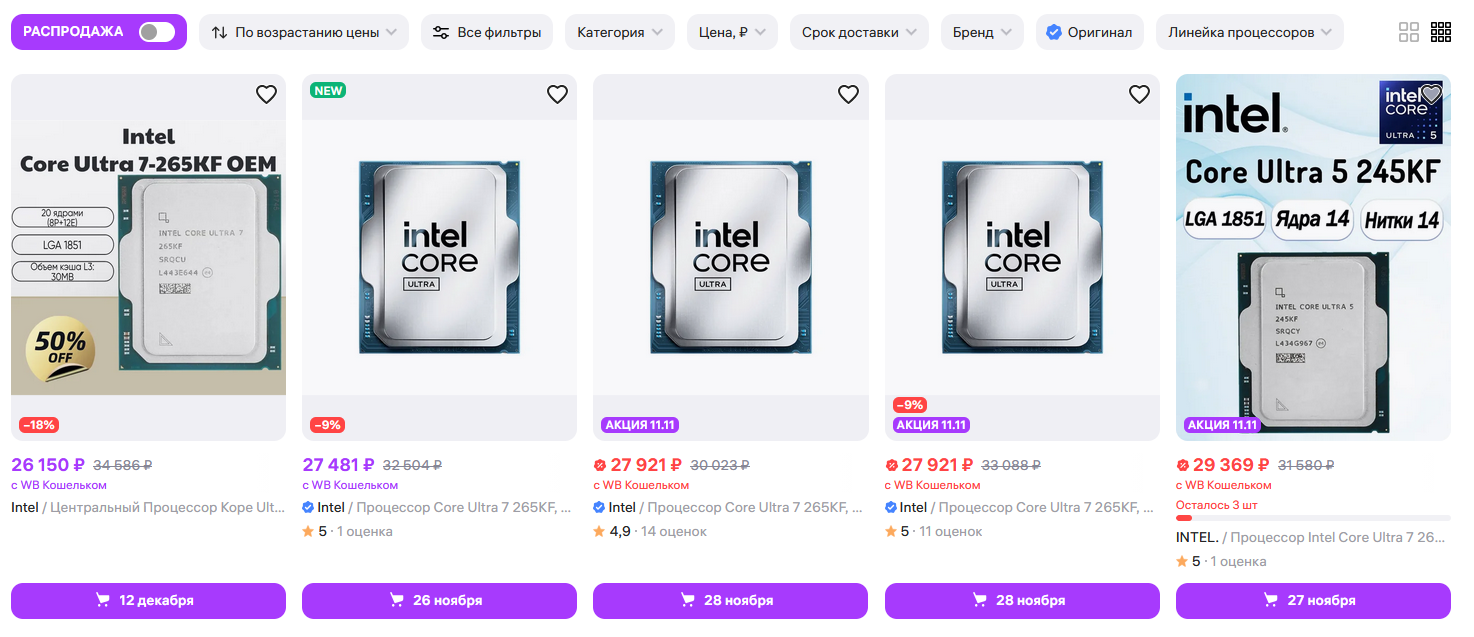The height and width of the screenshot is (637, 1474).
Task: Click the Осталось 3 шт stock bar
Action: click(x=1313, y=518)
